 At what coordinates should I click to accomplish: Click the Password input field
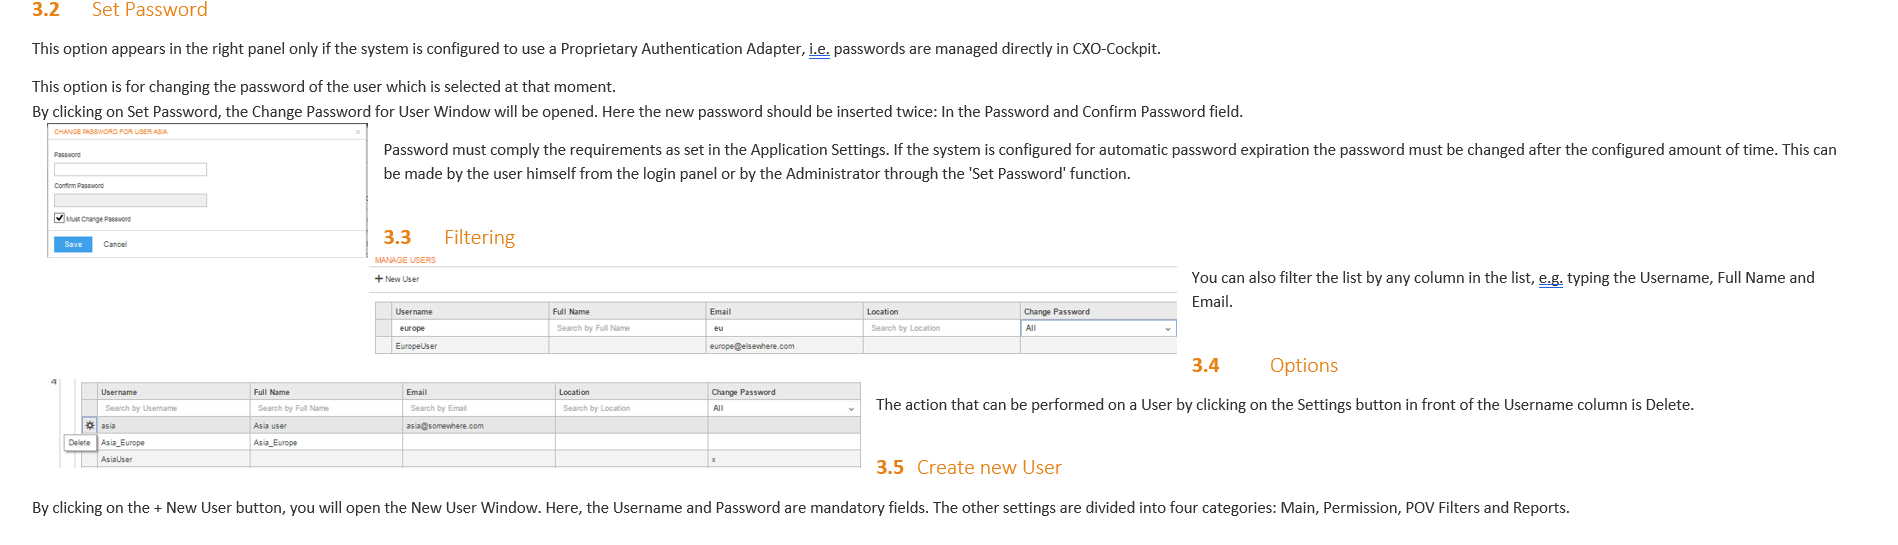coord(130,170)
